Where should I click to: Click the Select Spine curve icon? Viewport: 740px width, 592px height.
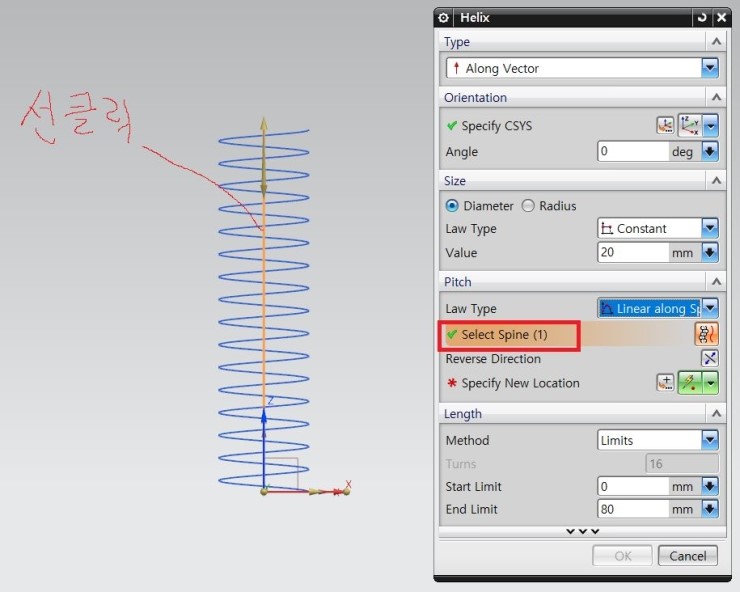click(x=707, y=334)
